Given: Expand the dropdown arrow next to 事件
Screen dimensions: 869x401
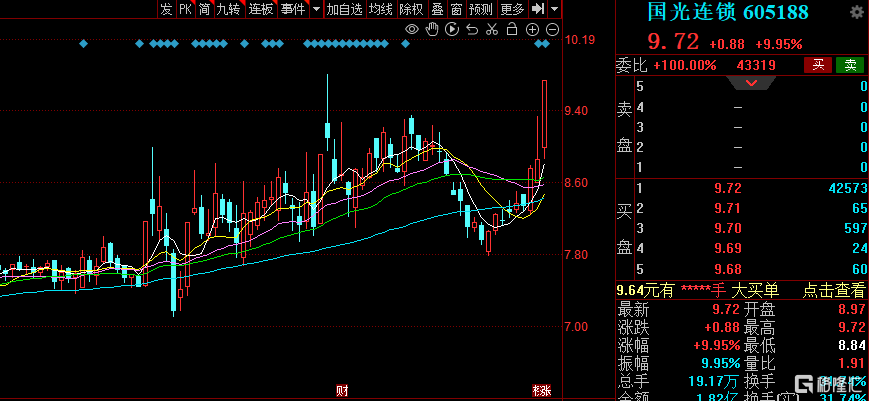Looking at the screenshot, I should (316, 9).
